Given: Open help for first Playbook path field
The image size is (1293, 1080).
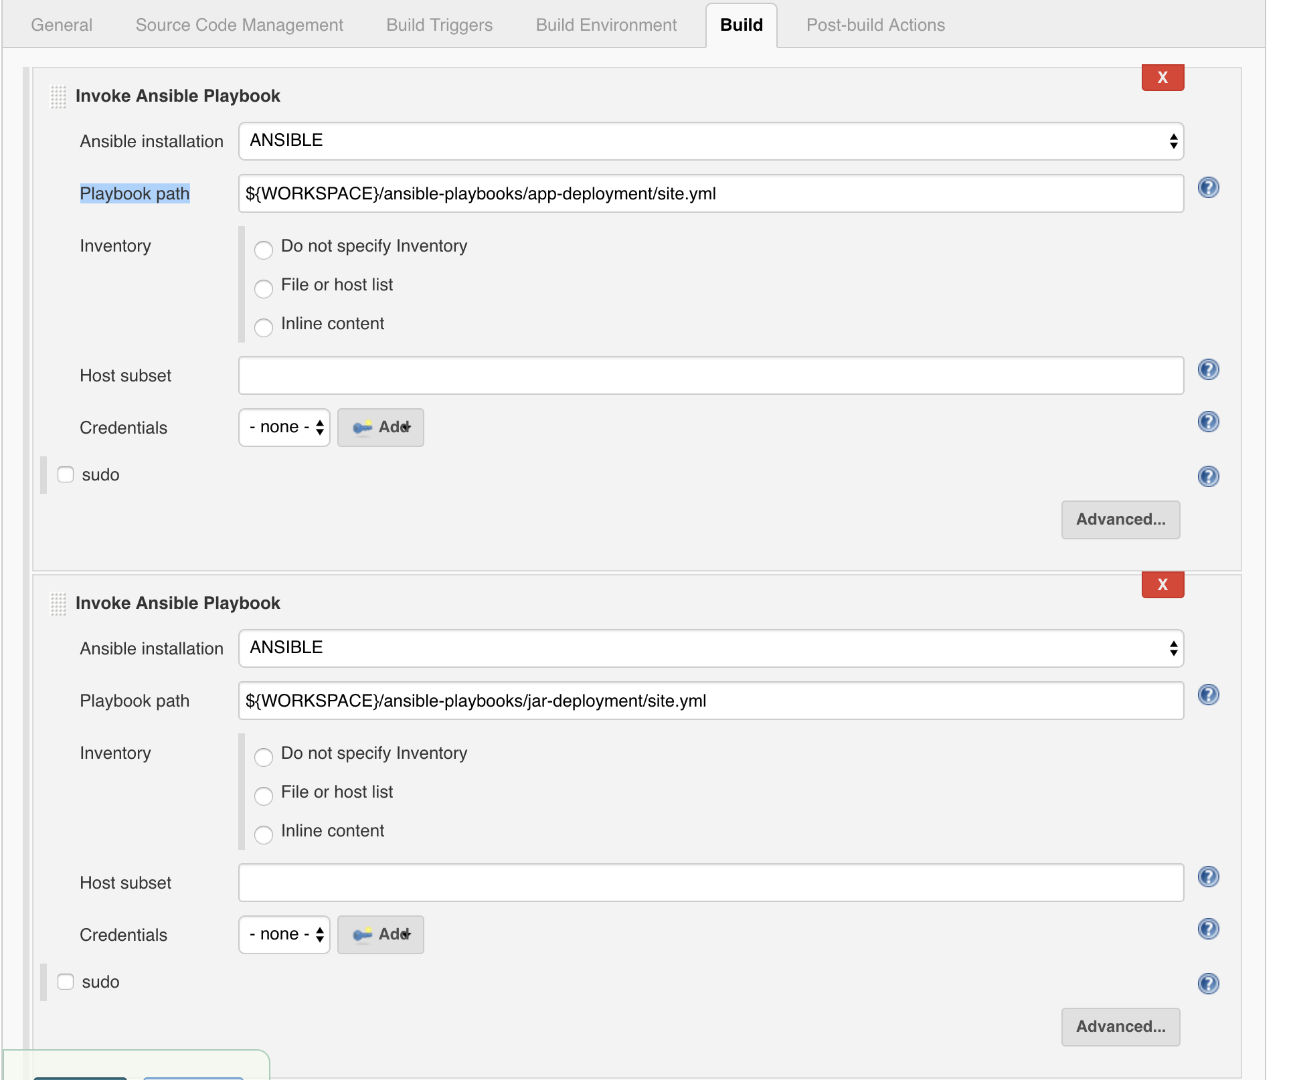Looking at the screenshot, I should pyautogui.click(x=1208, y=187).
